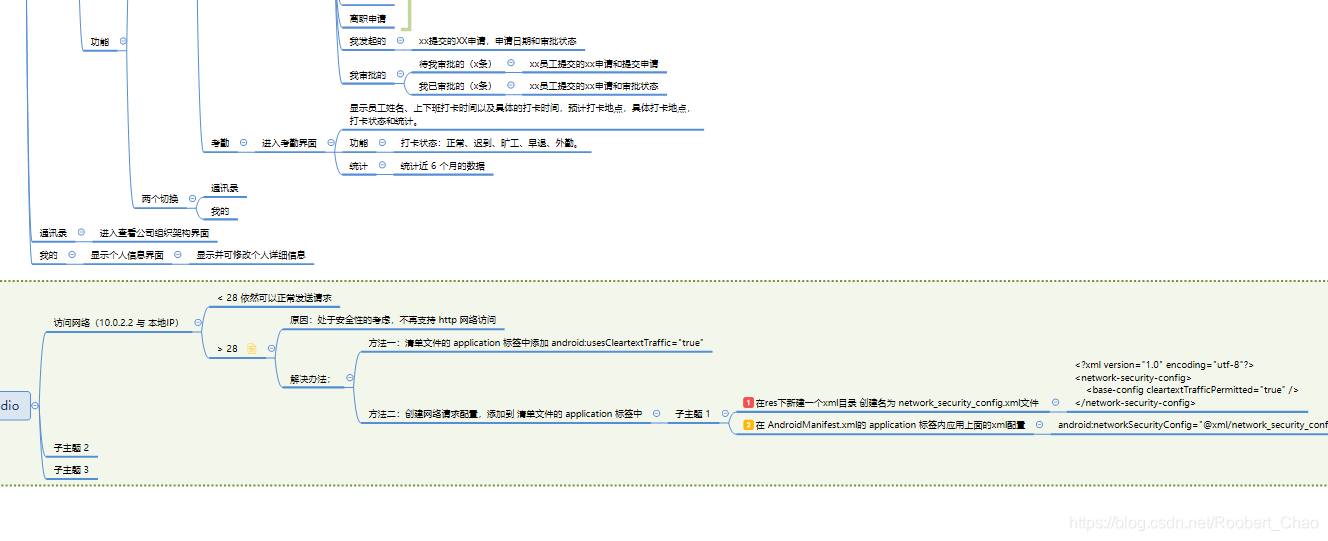
Task: Collapse the network_security_config.xml step node
Action: point(1054,402)
